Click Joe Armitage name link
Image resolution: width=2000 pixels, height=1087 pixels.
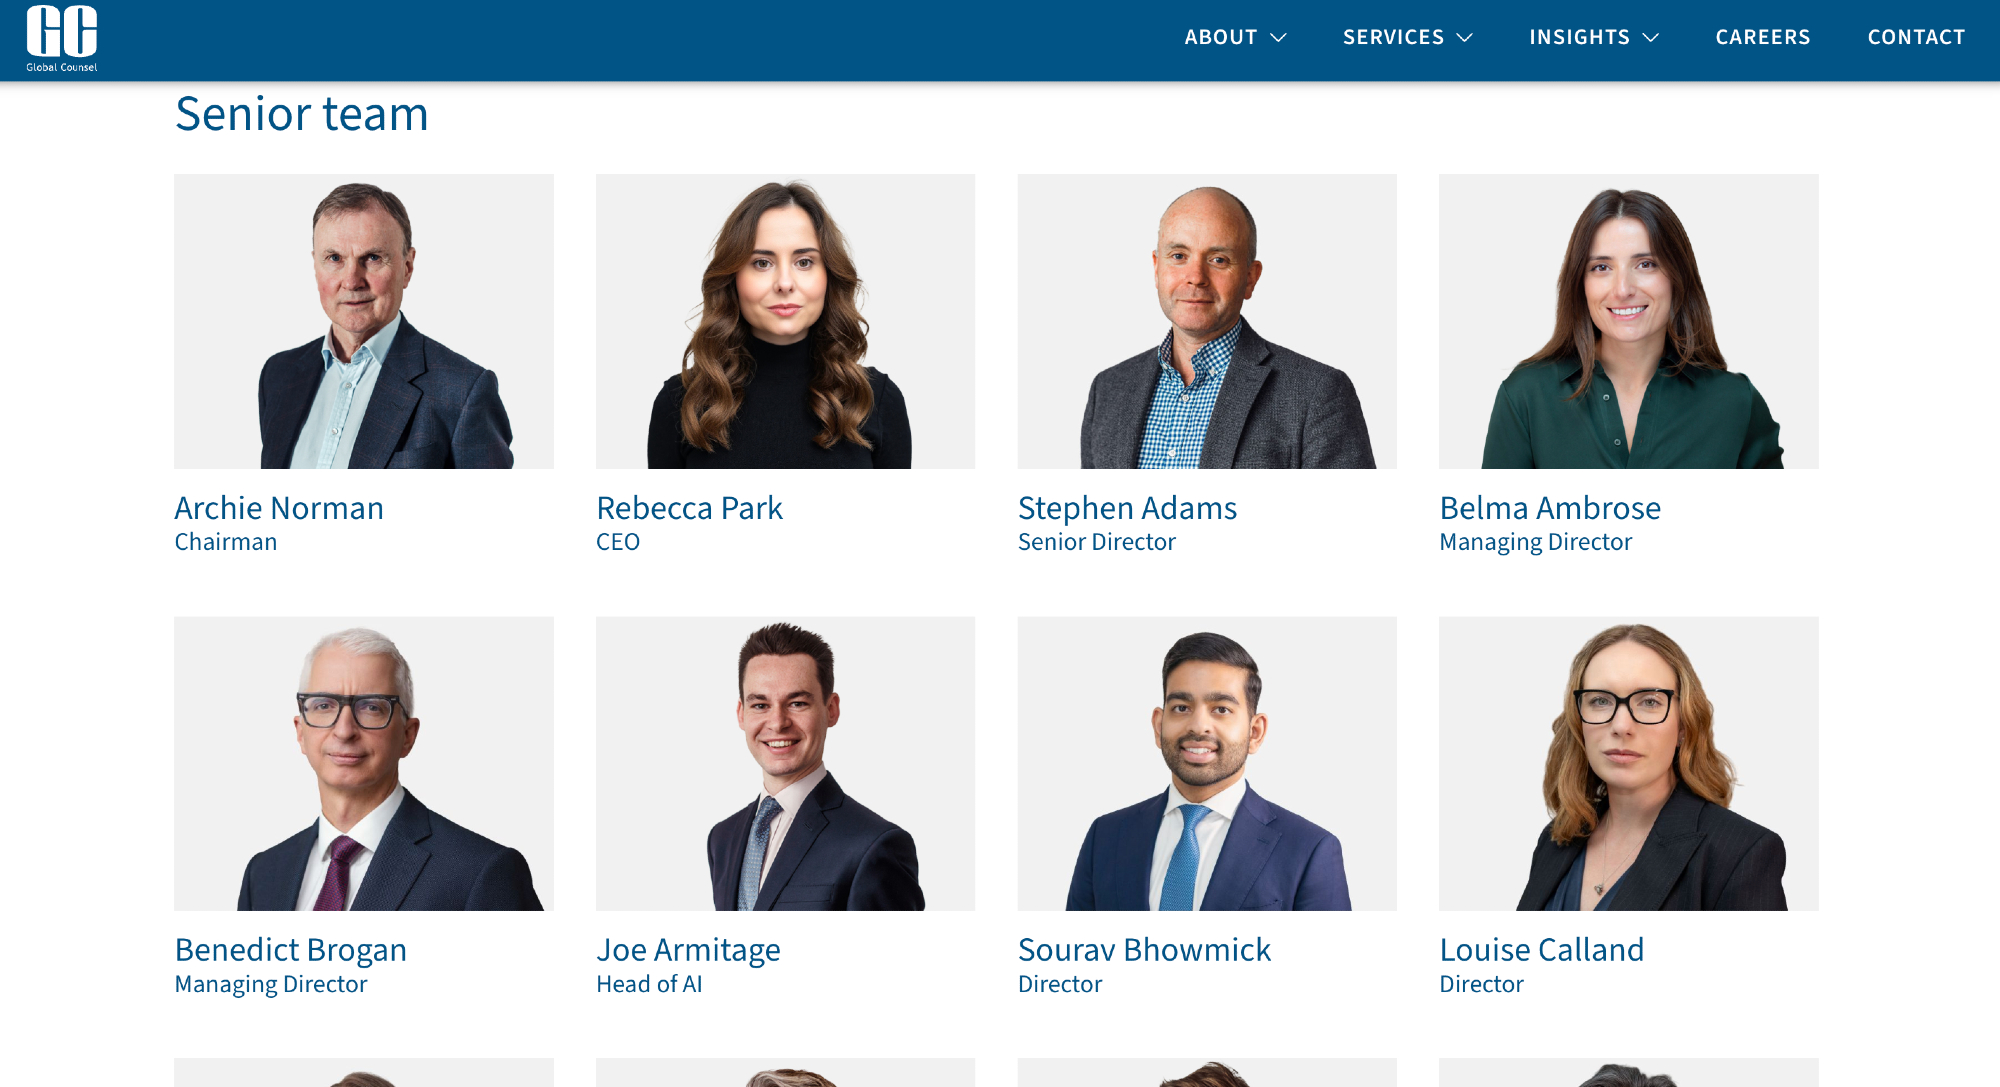[x=688, y=950]
